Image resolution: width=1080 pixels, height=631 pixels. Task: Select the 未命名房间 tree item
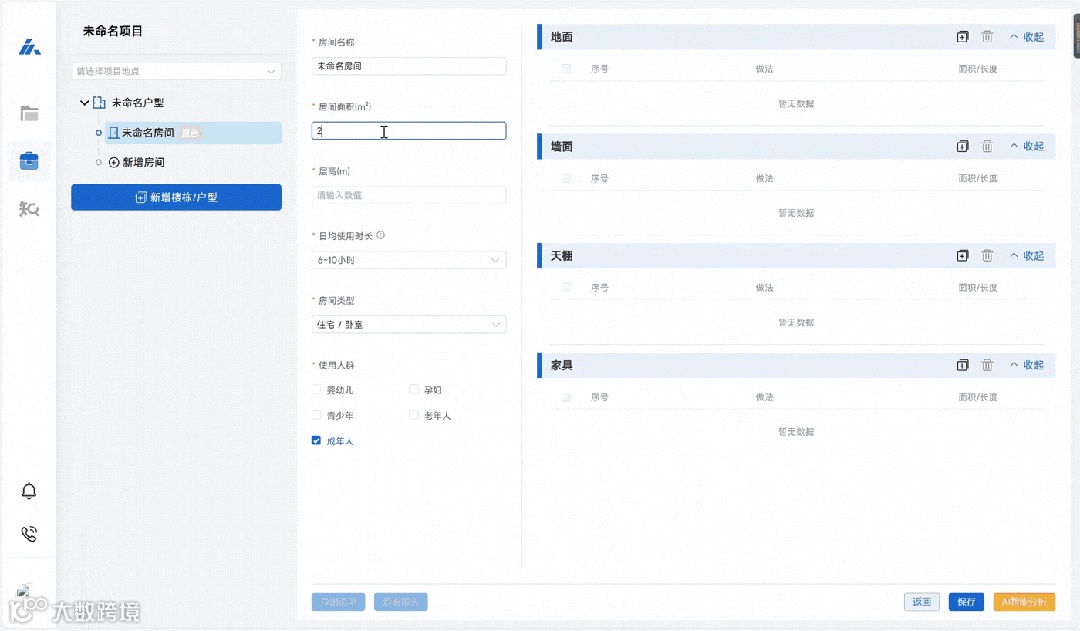(x=194, y=133)
